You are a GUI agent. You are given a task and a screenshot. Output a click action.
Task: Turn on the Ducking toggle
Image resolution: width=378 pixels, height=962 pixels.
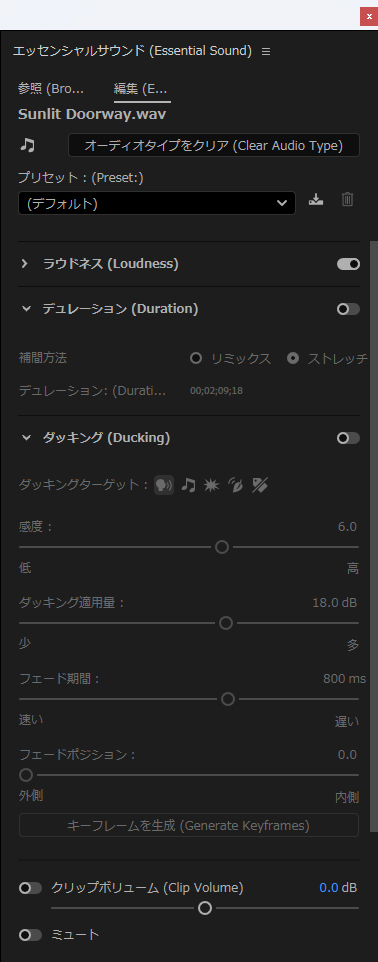349,437
